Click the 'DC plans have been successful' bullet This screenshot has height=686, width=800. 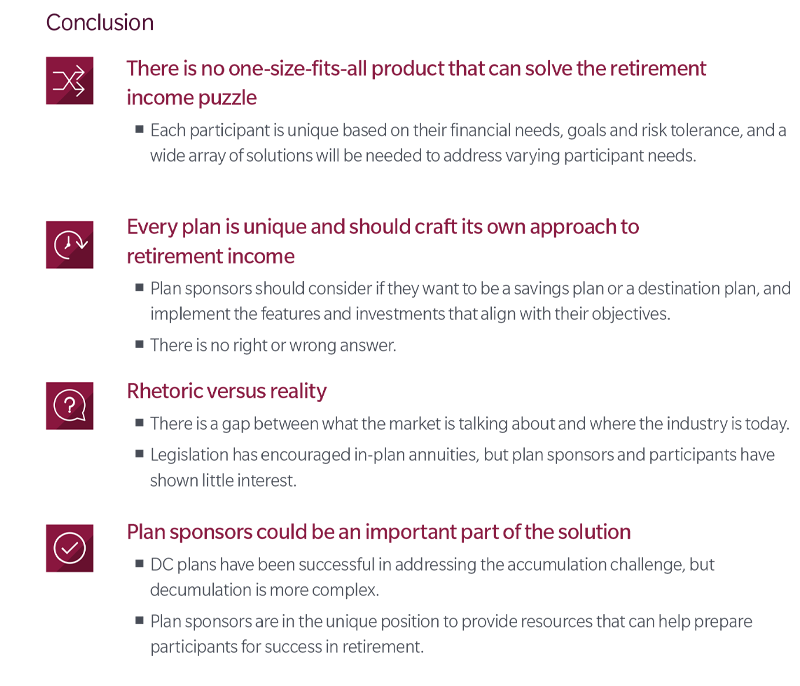click(x=432, y=577)
